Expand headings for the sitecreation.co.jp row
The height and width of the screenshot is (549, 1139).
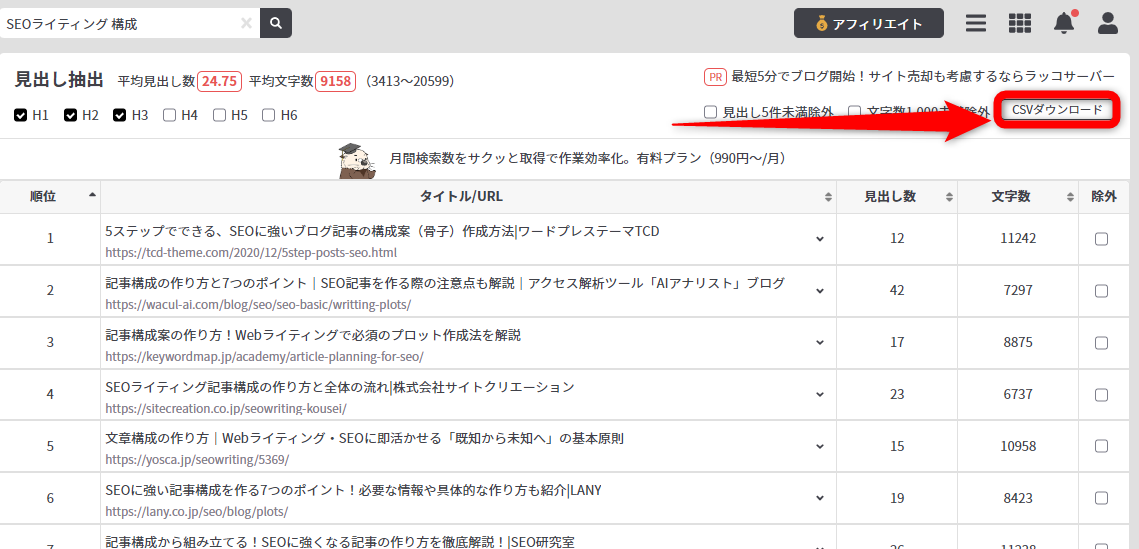[820, 394]
